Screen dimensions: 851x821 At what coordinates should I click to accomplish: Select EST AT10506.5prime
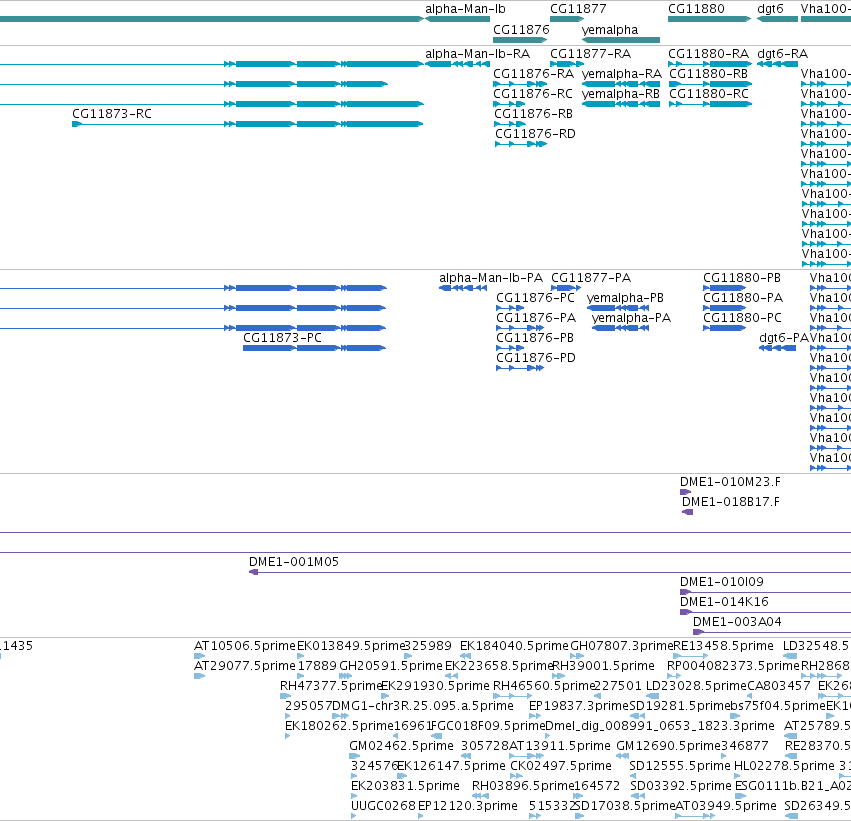click(245, 646)
